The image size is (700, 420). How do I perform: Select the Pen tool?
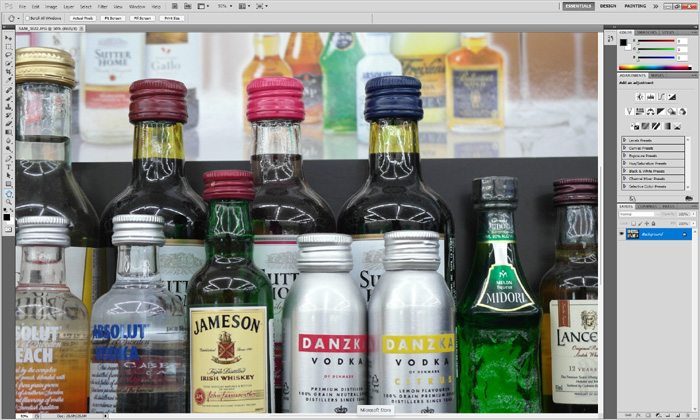[x=8, y=159]
